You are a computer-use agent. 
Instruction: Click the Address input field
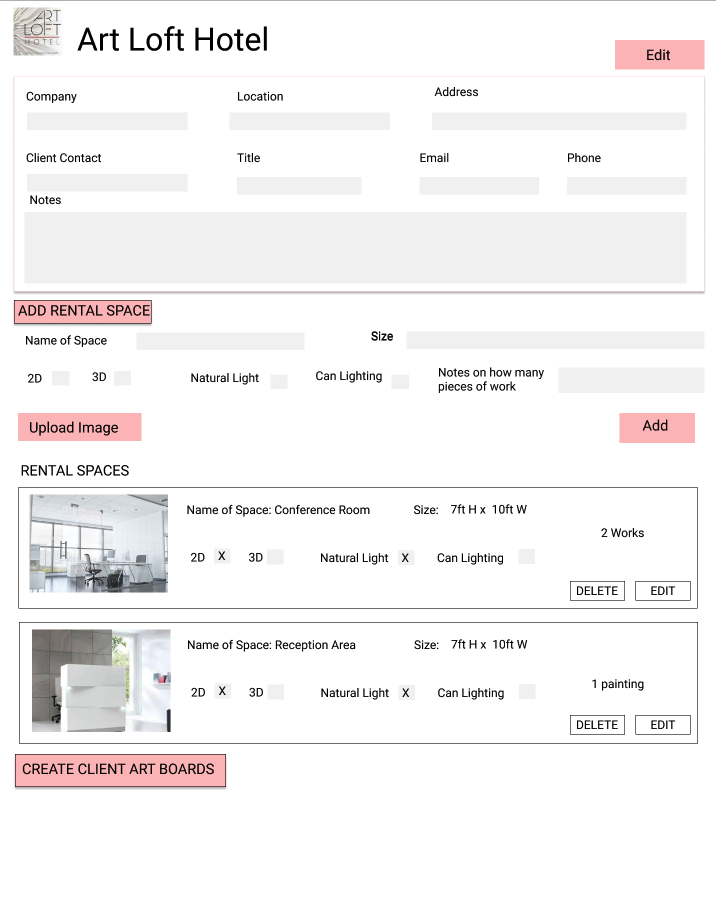[559, 121]
